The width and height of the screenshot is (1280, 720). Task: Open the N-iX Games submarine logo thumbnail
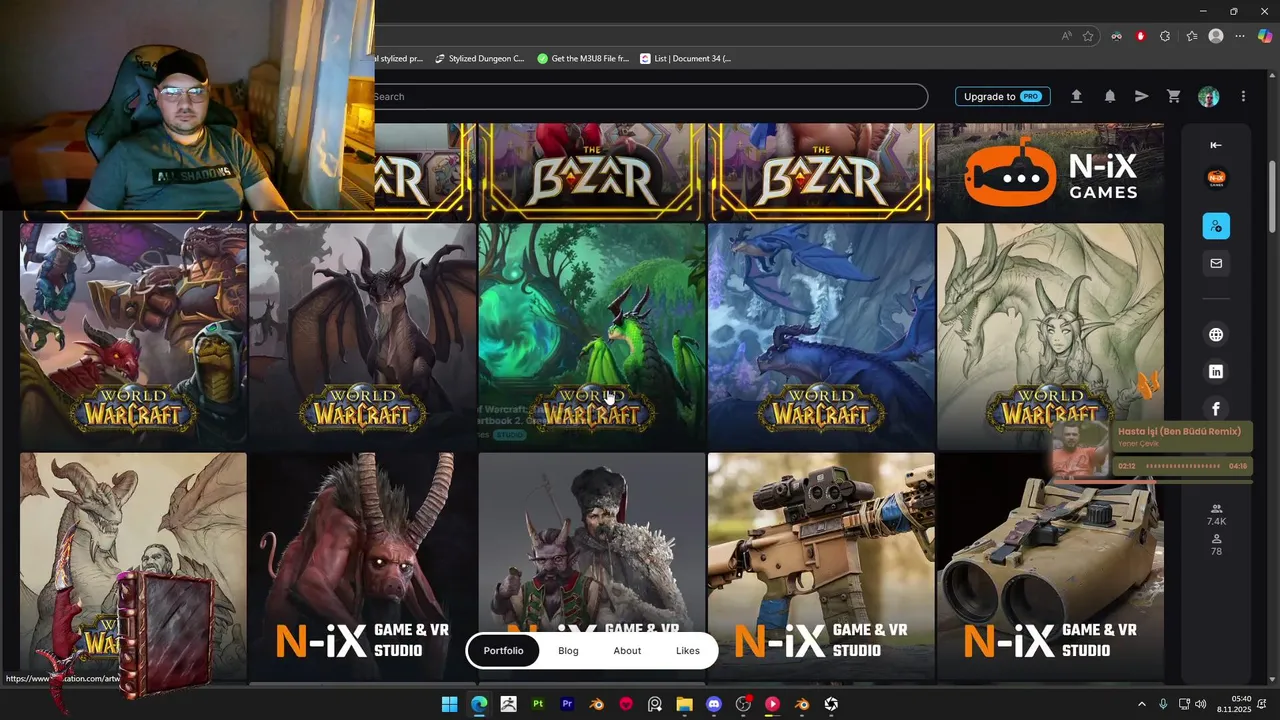tap(1050, 172)
